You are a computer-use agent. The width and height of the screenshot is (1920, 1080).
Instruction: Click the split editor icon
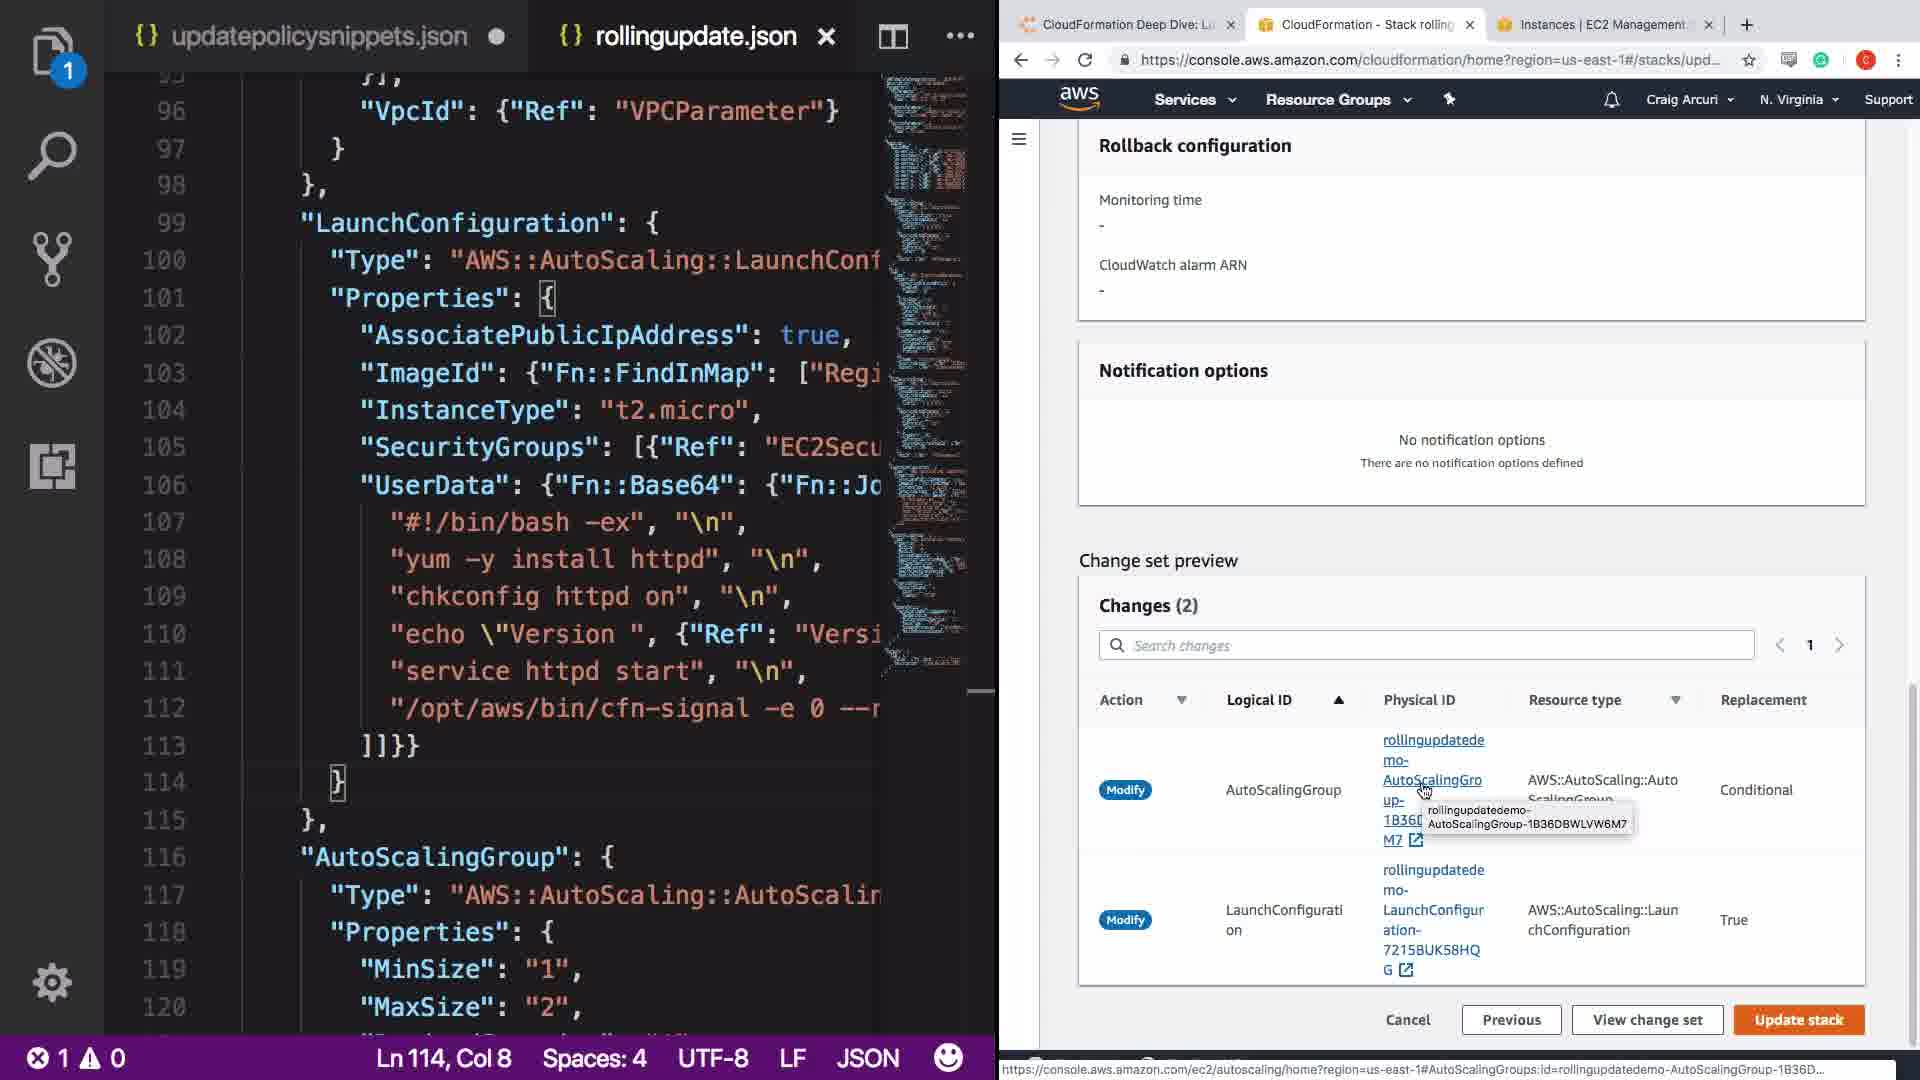pos(893,37)
